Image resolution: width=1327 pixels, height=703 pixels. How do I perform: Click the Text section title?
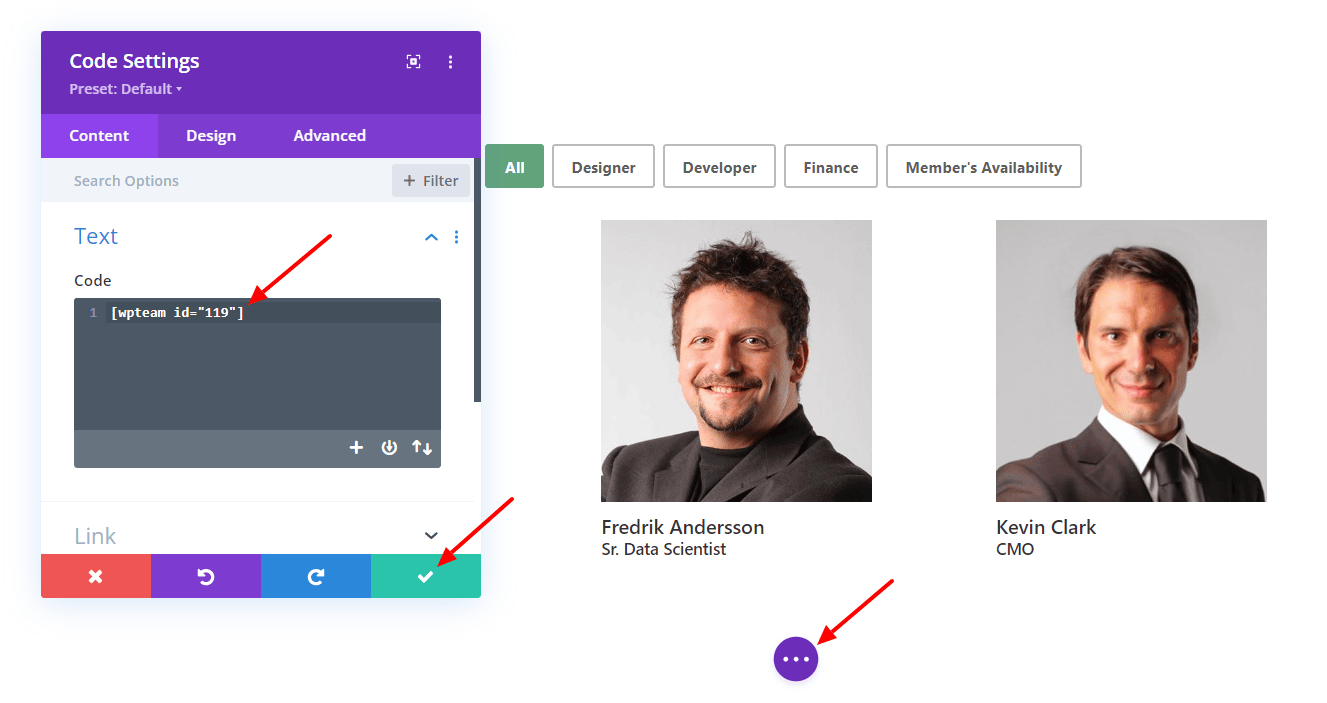96,237
